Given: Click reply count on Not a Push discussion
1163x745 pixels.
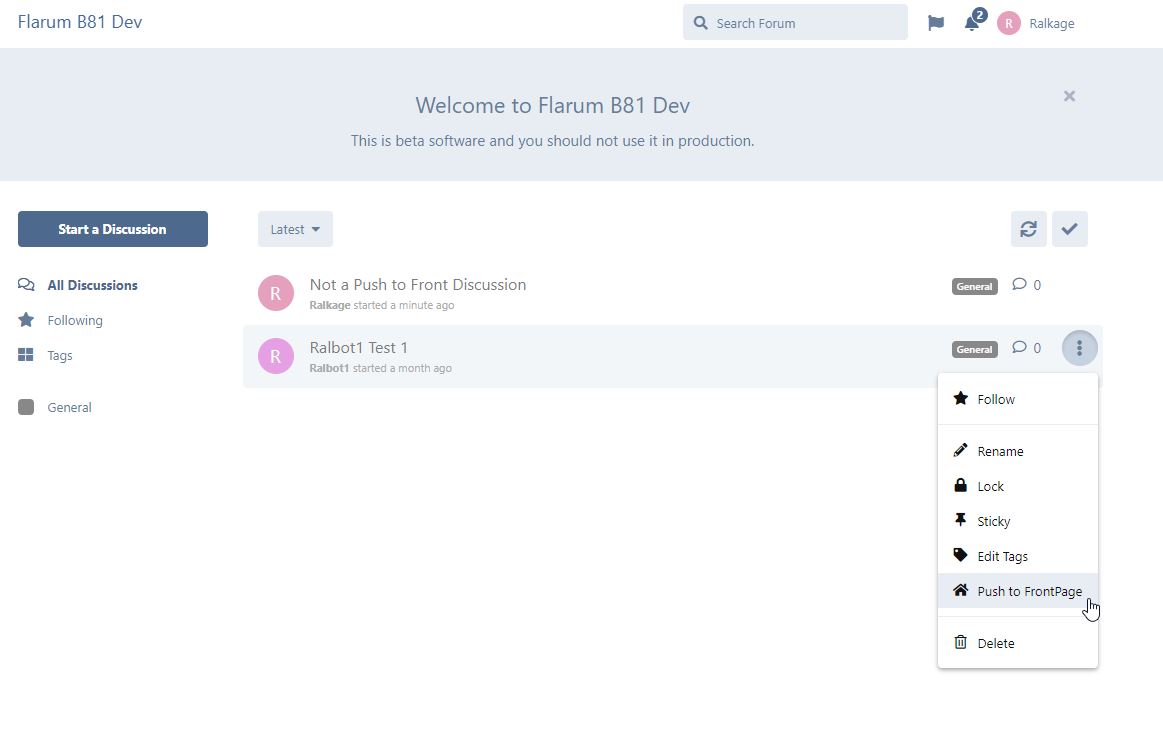Looking at the screenshot, I should tap(1027, 285).
